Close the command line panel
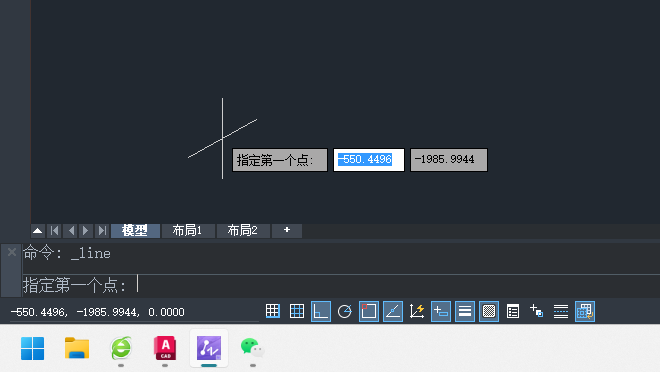This screenshot has height=372, width=660. (12, 252)
